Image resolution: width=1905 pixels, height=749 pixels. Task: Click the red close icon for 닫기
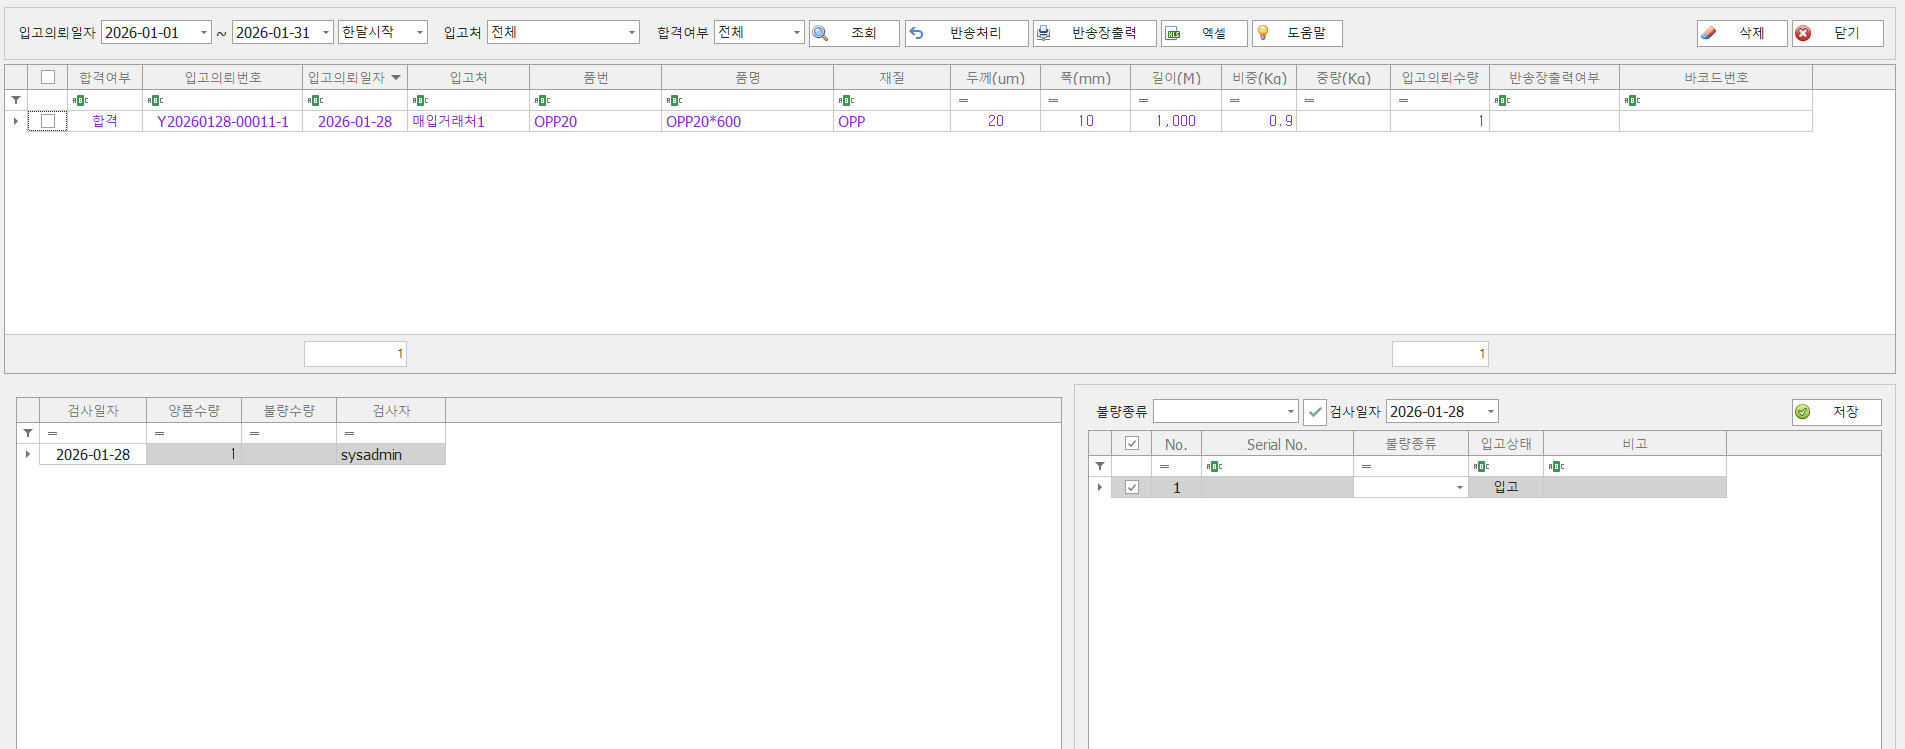tap(1803, 33)
